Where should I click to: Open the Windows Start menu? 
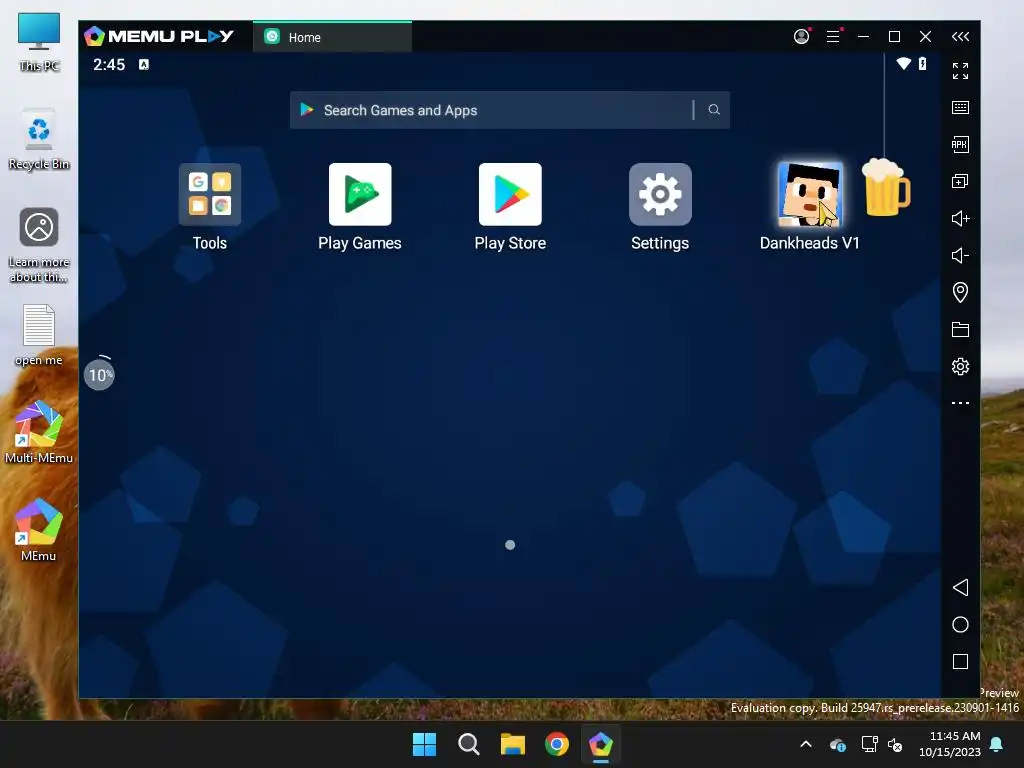pyautogui.click(x=424, y=744)
